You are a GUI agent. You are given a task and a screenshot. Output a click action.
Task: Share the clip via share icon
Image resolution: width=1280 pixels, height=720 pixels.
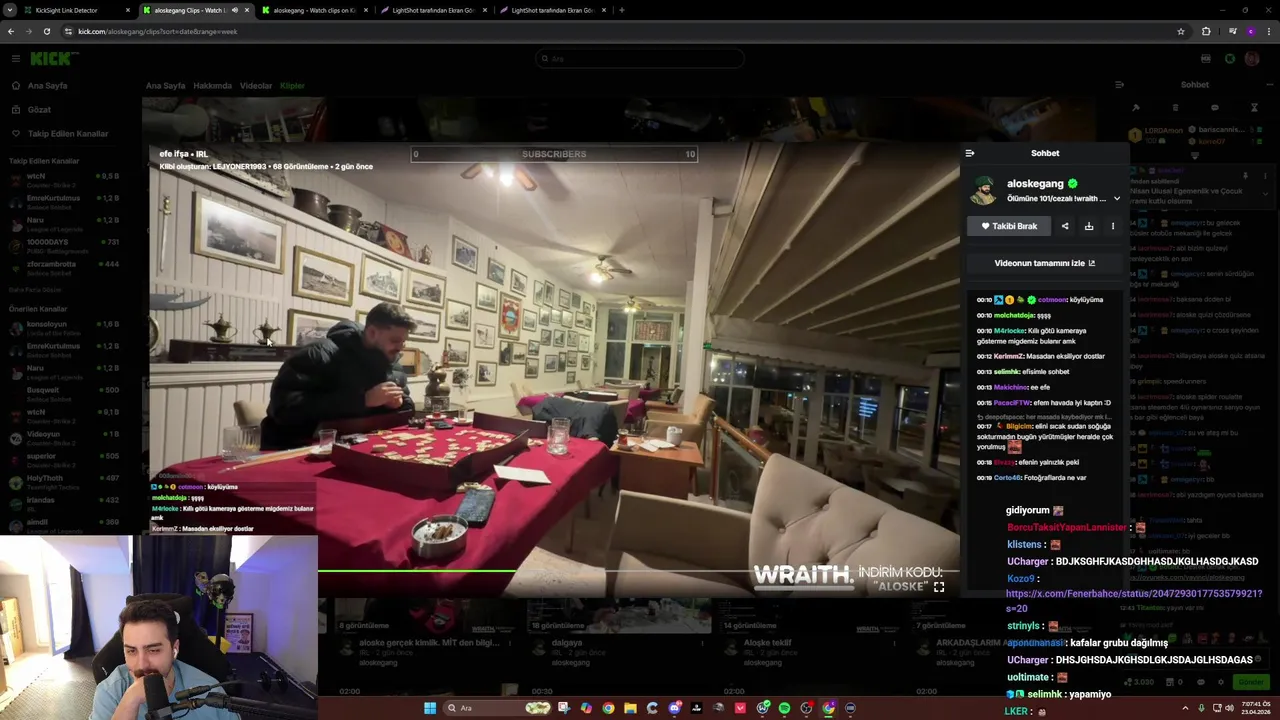coord(1065,226)
